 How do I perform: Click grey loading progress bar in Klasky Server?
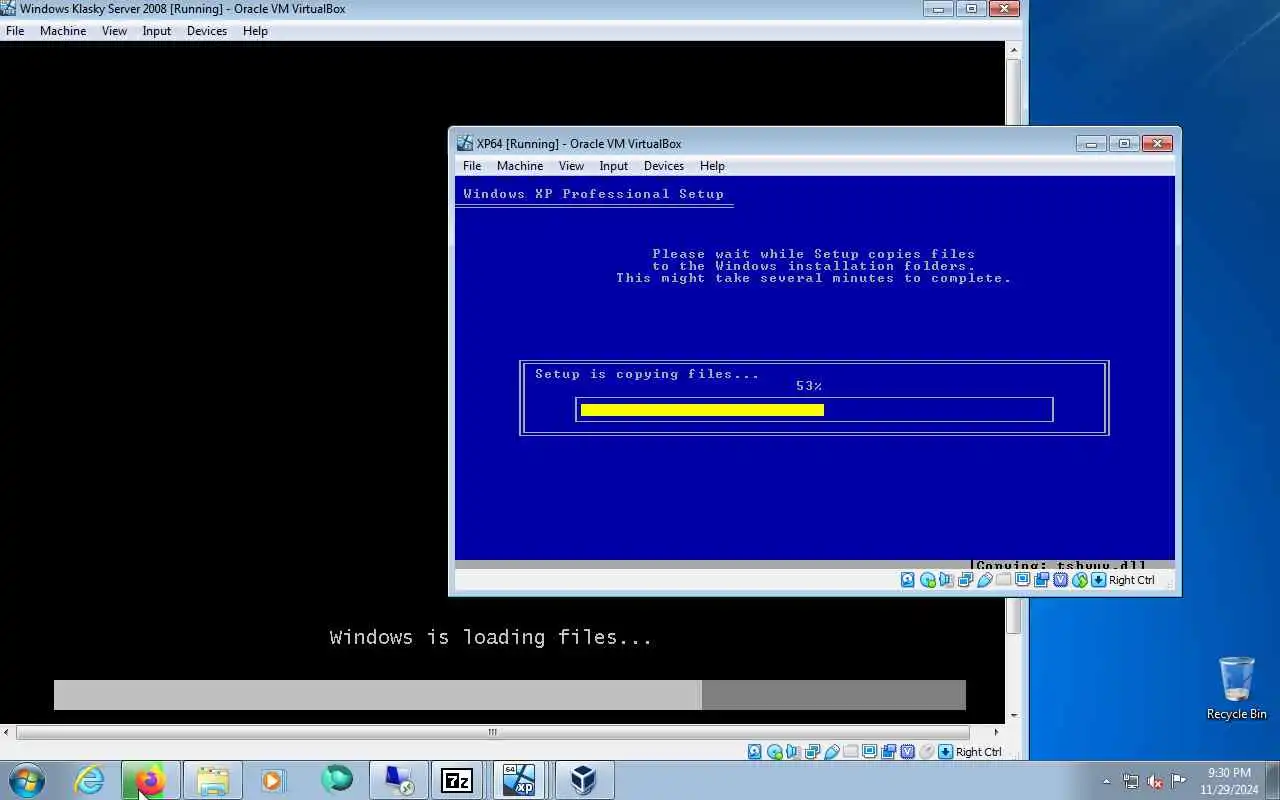[510, 695]
